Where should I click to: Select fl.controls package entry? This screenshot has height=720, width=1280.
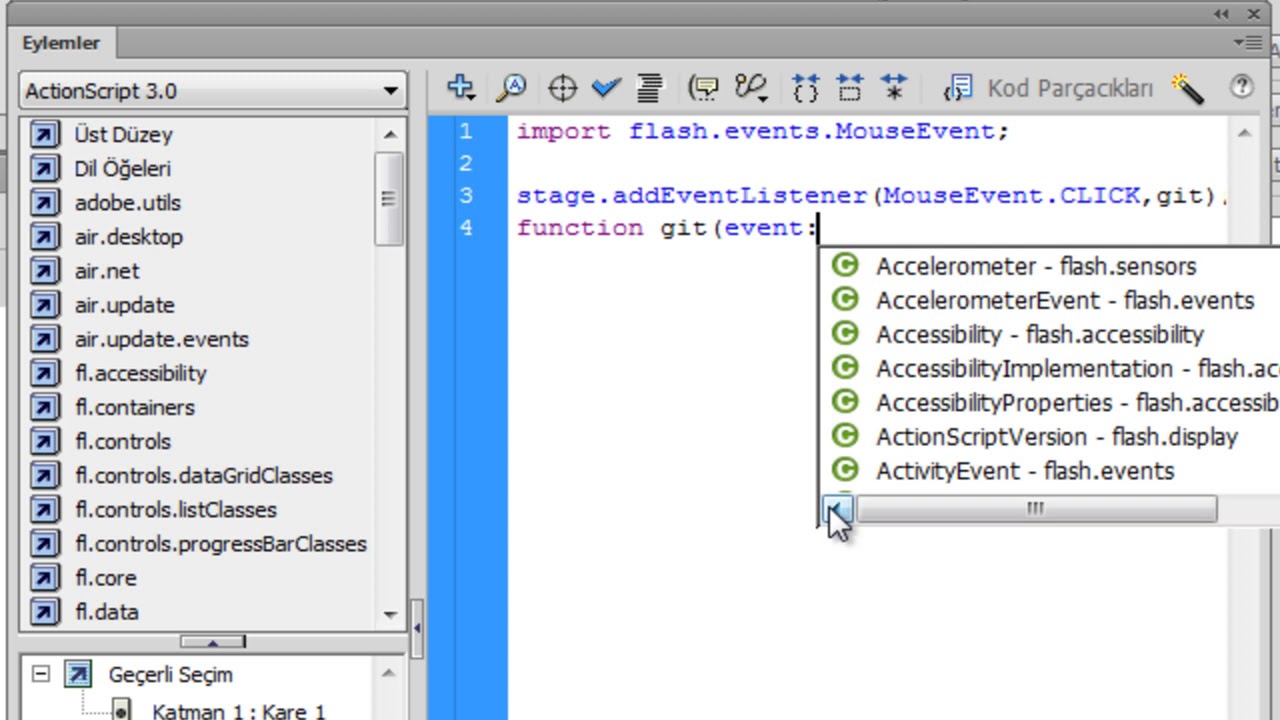123,441
